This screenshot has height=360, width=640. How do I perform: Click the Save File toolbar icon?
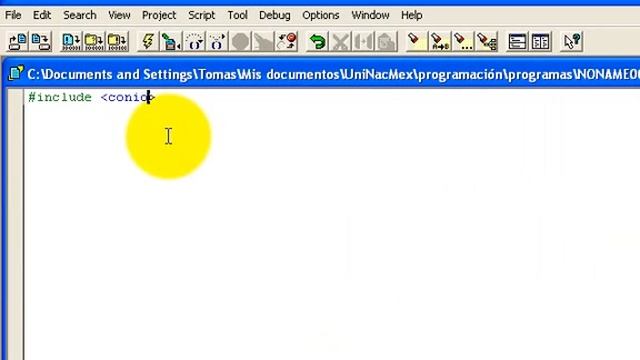point(41,41)
